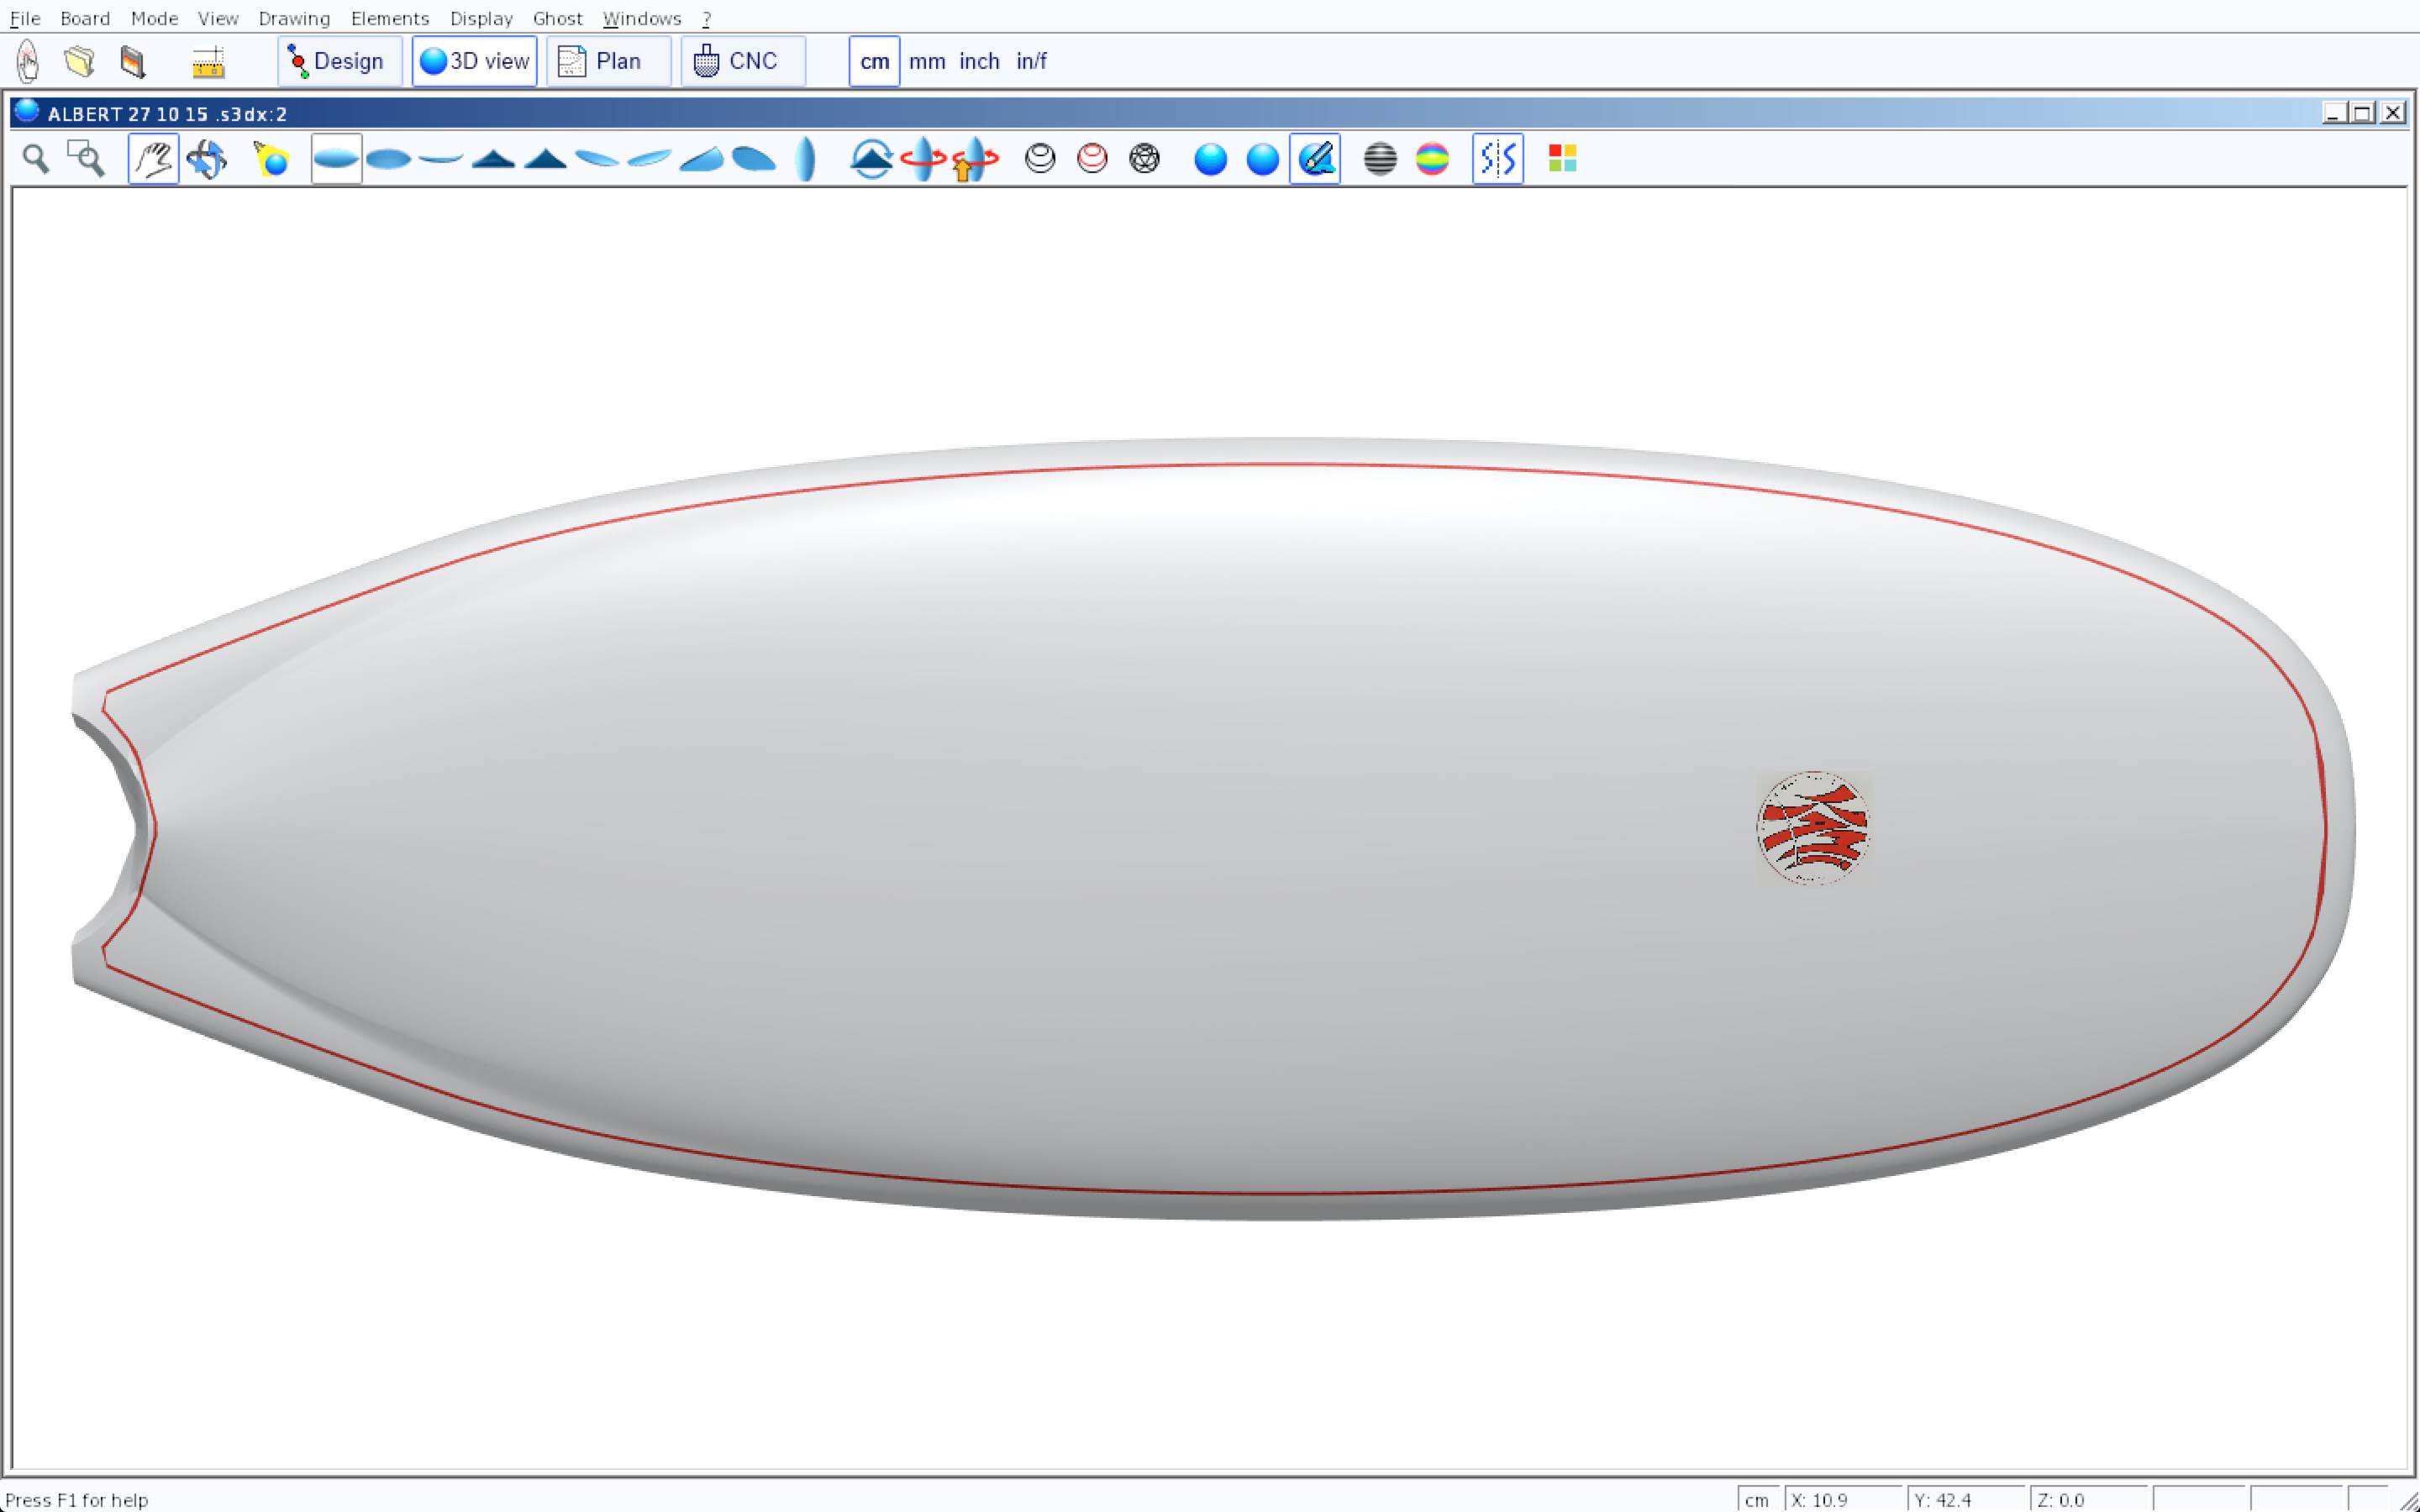Viewport: 2420px width, 1512px height.
Task: Open the Board menu
Action: [x=85, y=18]
